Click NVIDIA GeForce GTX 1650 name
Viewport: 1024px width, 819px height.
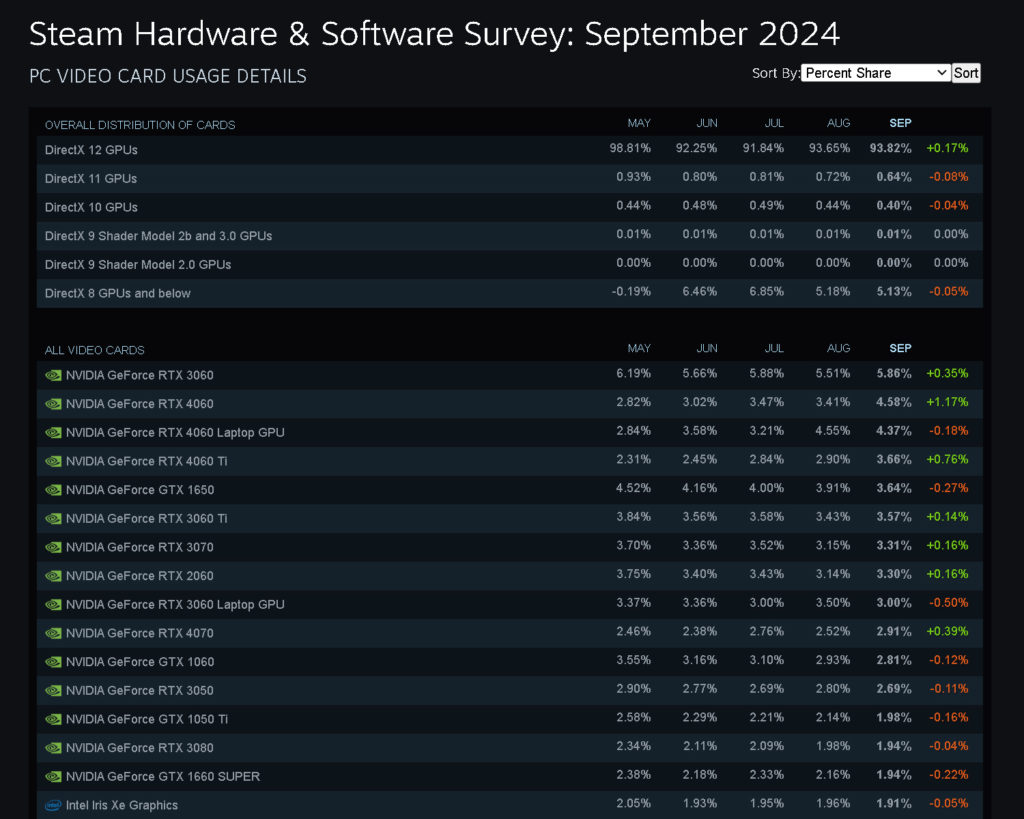click(140, 490)
